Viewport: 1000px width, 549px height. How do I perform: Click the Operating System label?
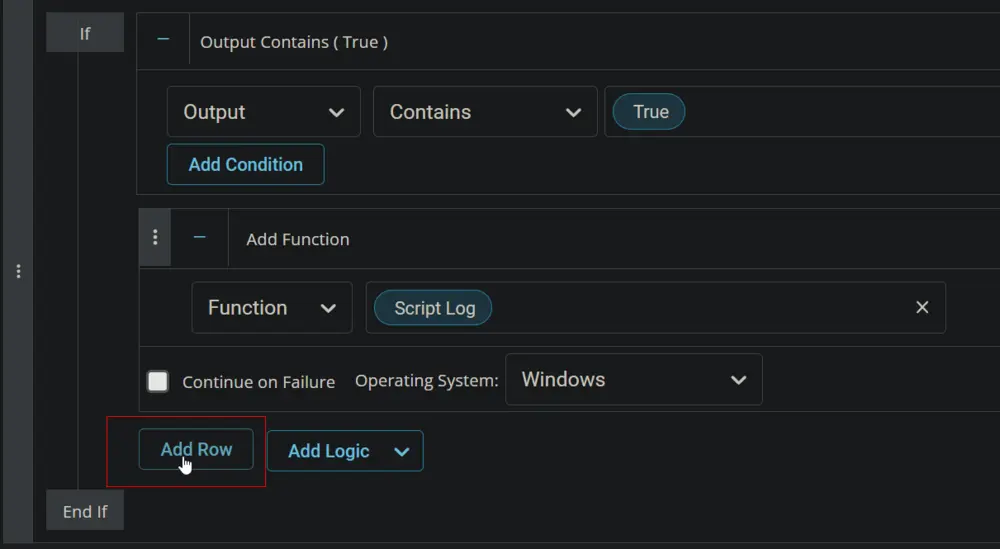point(427,381)
